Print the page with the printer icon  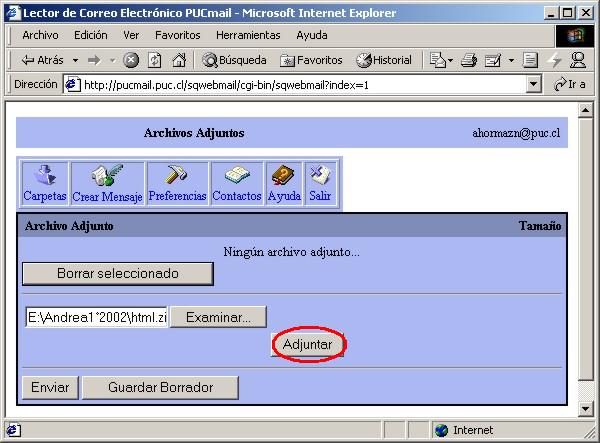(469, 60)
